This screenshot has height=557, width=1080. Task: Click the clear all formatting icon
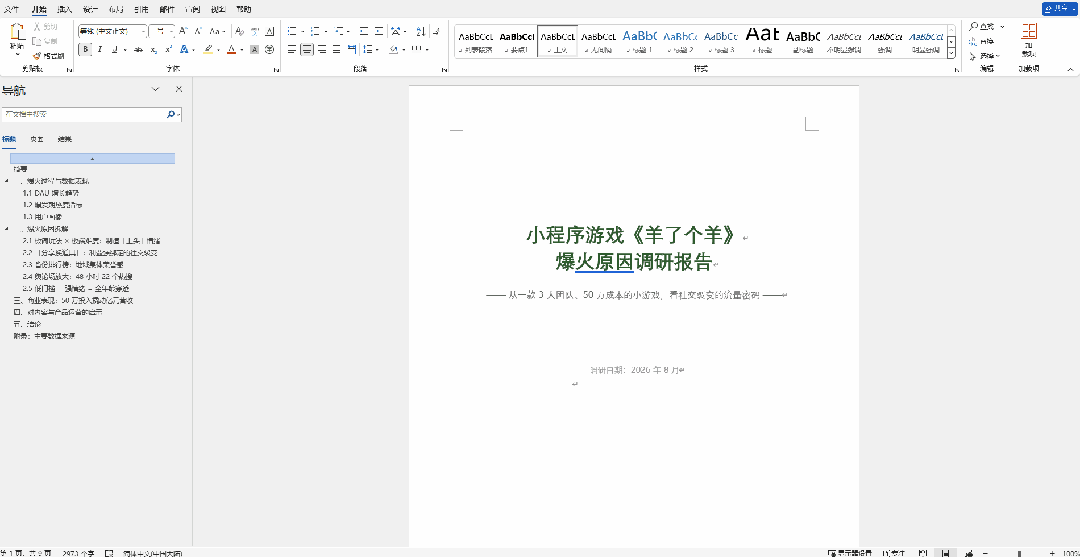[239, 31]
